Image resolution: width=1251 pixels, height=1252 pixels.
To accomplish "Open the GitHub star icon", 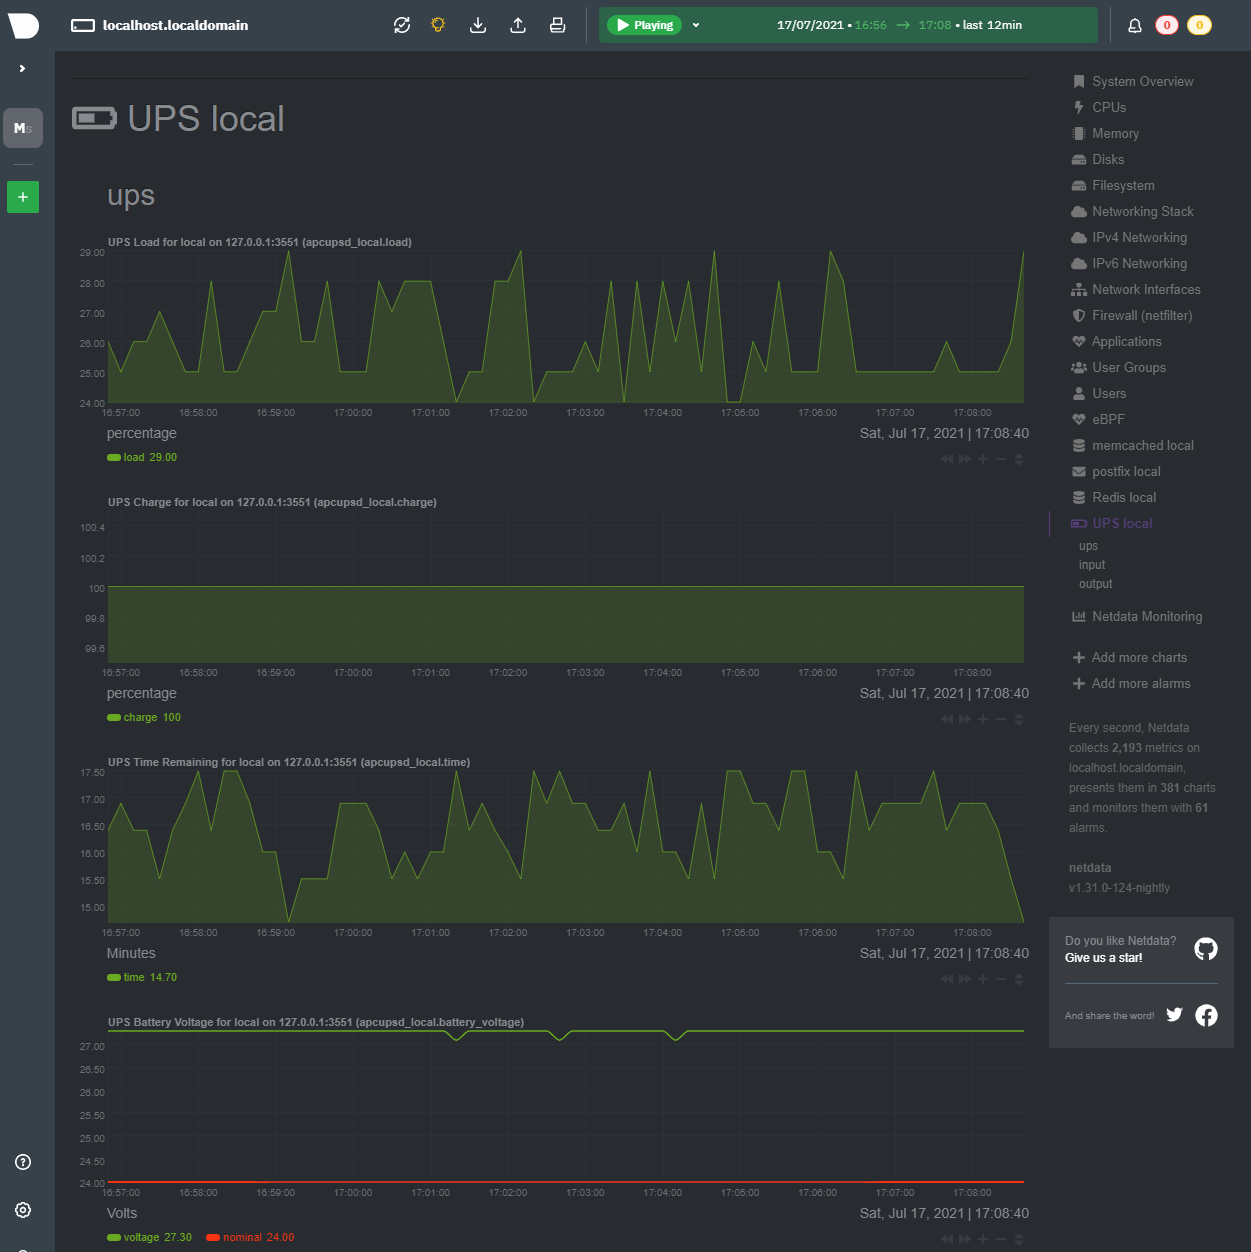I will (1206, 949).
